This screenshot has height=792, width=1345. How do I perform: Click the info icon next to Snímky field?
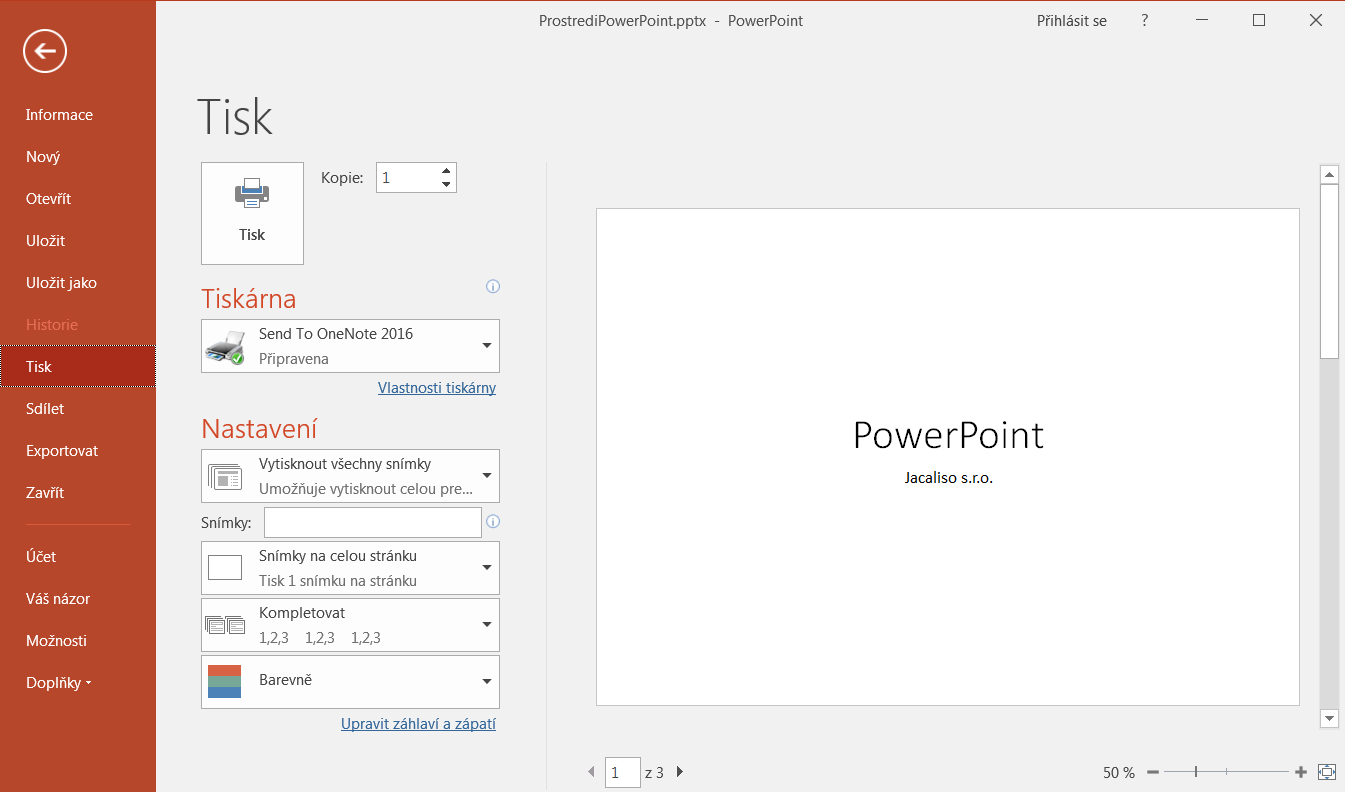point(492,521)
